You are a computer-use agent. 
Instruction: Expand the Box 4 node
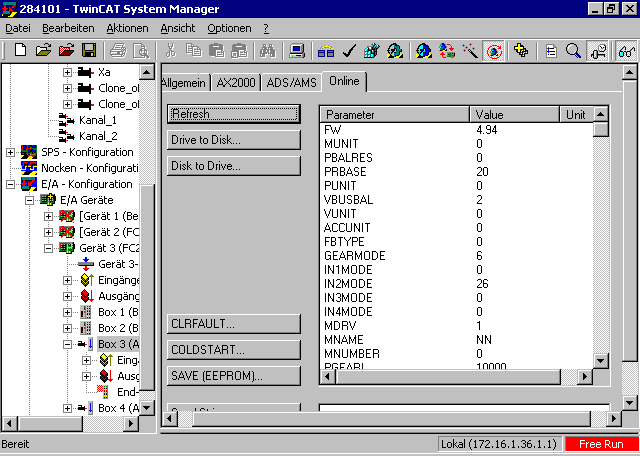click(67, 408)
